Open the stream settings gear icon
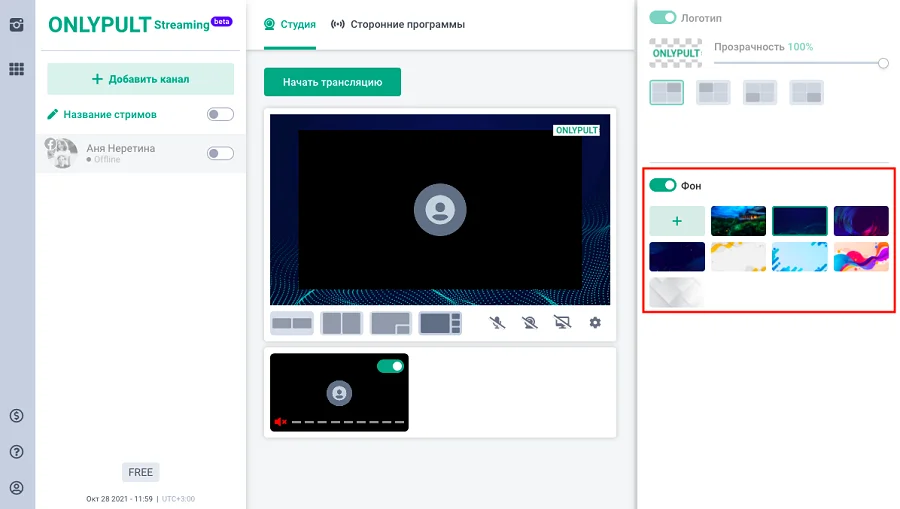 click(595, 323)
